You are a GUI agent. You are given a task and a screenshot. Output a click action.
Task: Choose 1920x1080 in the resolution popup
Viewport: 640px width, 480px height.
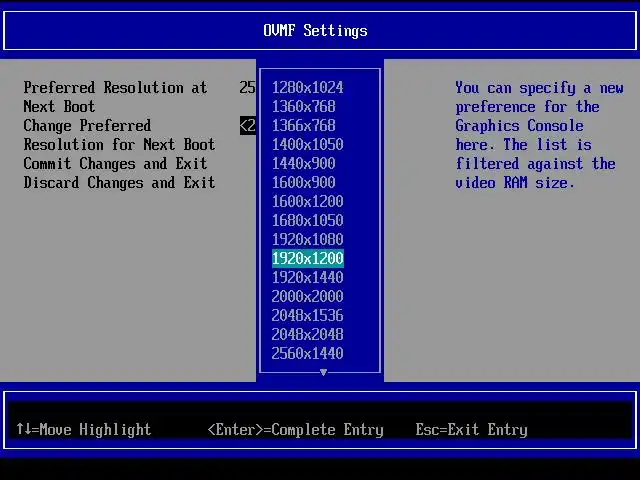click(308, 239)
